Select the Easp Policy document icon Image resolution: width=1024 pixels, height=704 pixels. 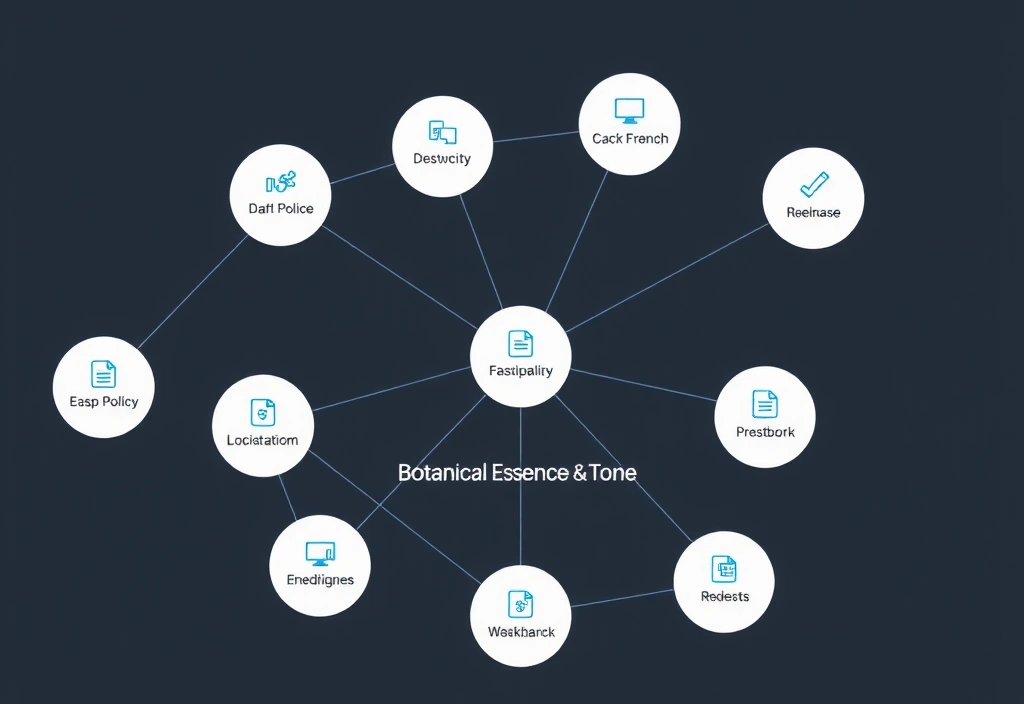pos(103,375)
